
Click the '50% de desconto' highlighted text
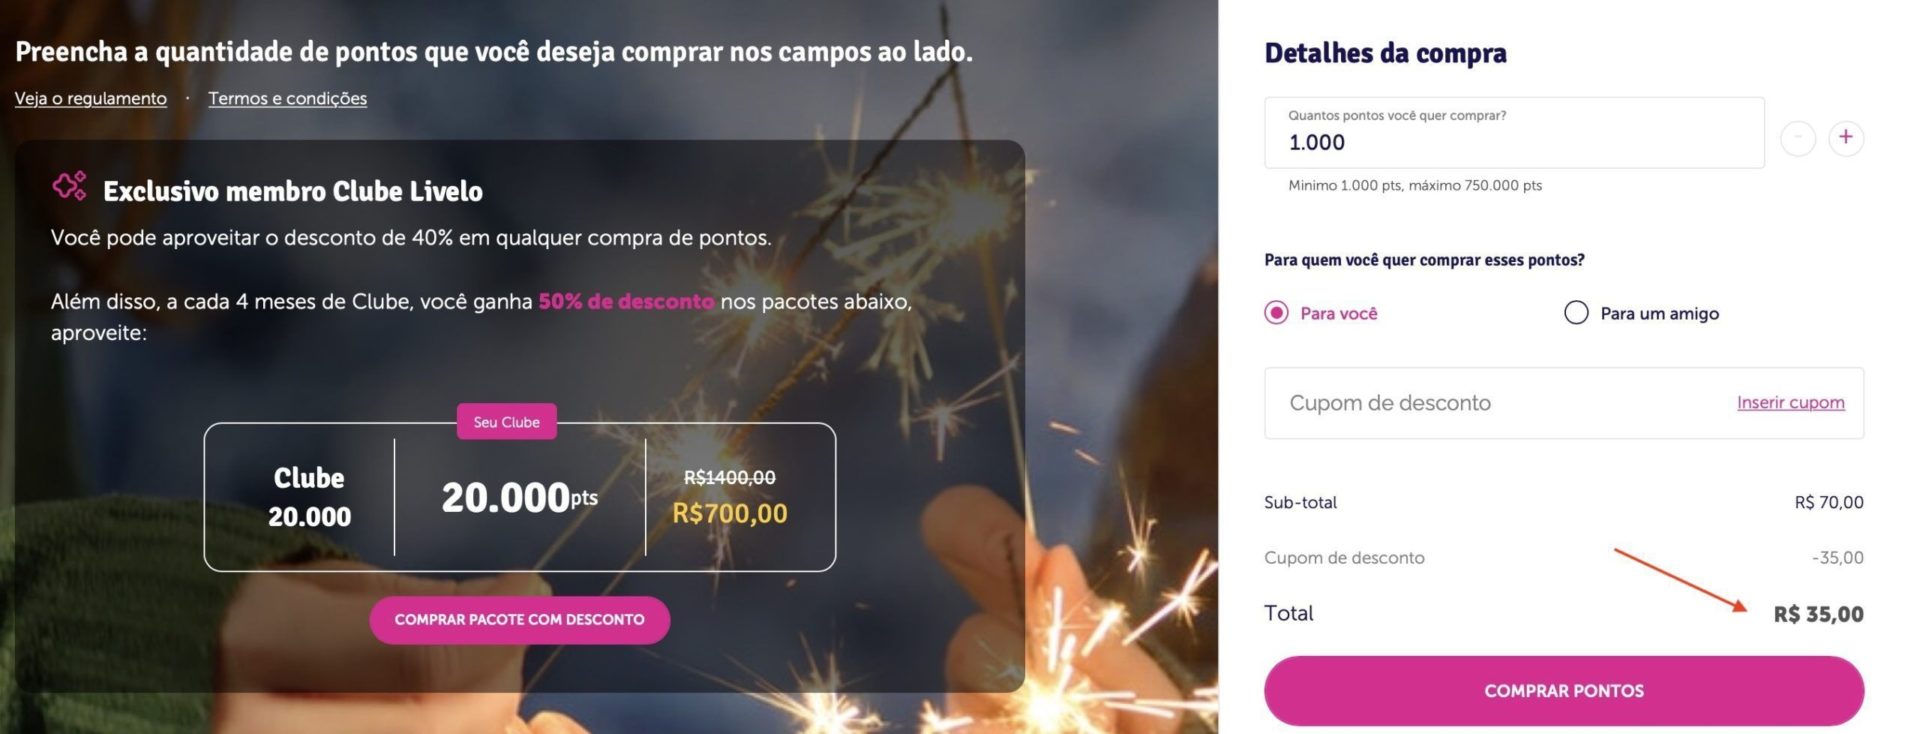pos(626,301)
